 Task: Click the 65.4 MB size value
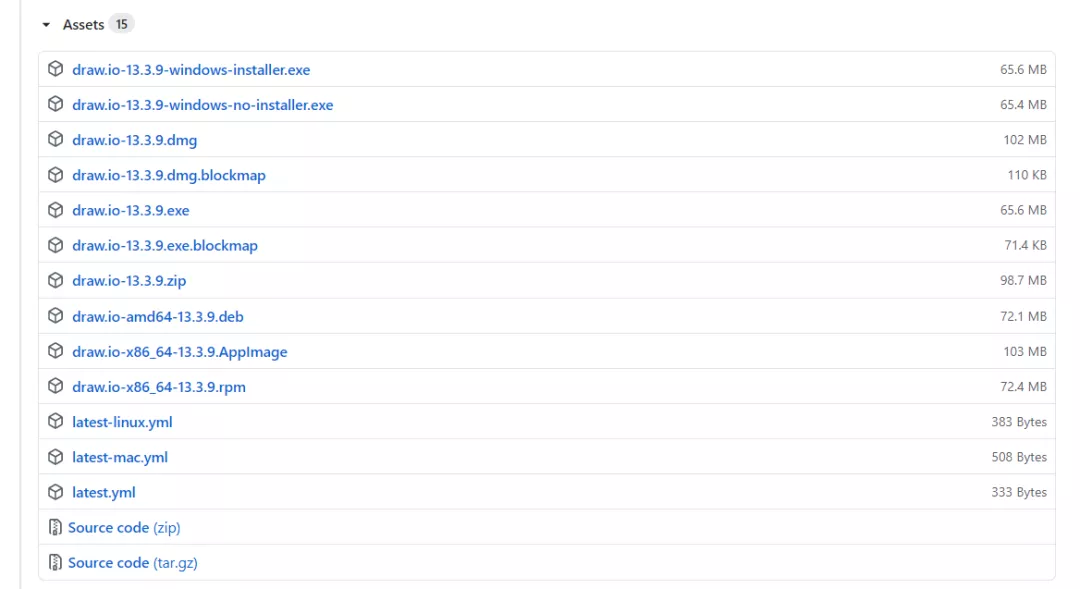[x=1023, y=105]
